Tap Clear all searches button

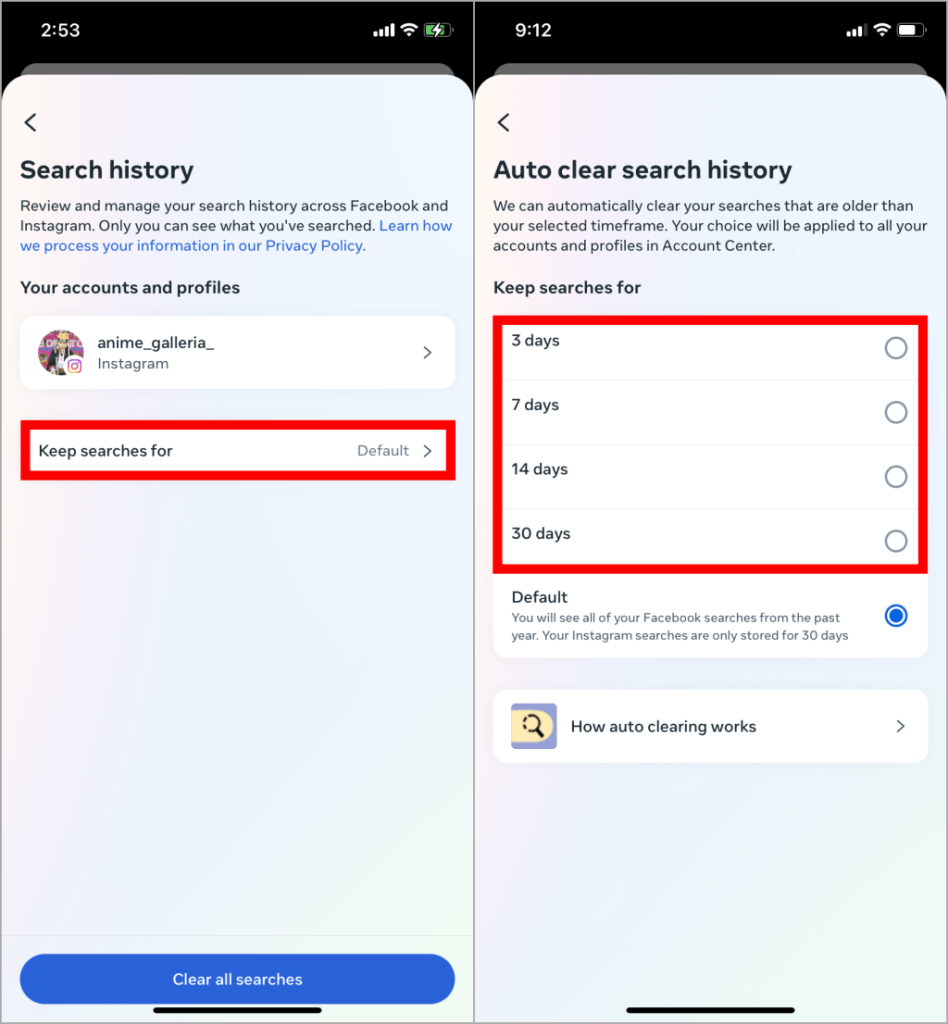click(x=237, y=979)
